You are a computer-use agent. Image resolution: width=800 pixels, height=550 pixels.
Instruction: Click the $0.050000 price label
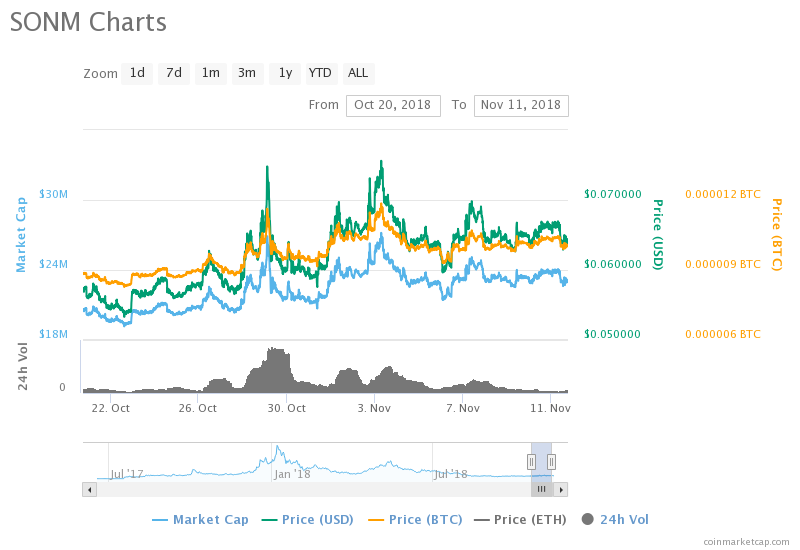pos(613,334)
